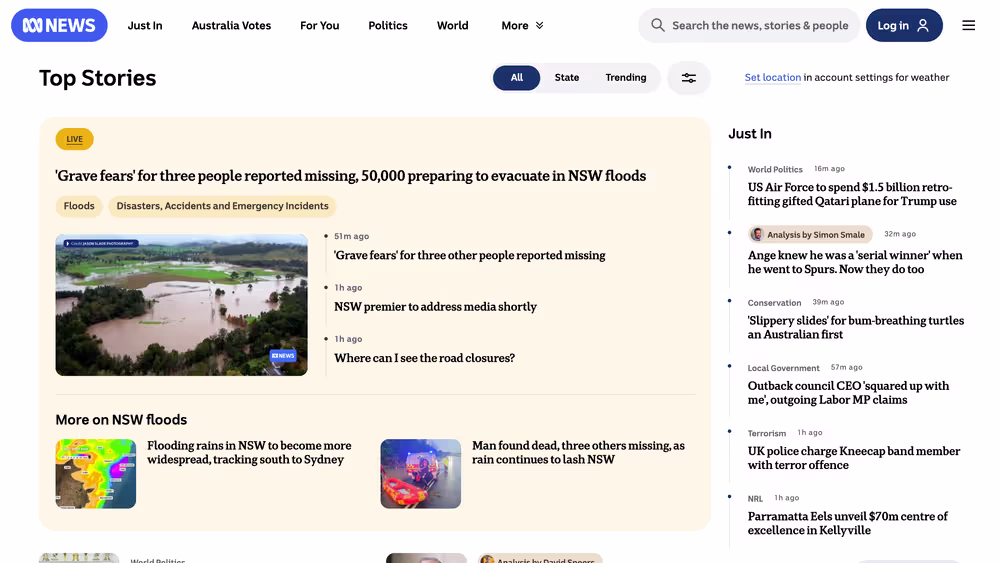This screenshot has width=1000, height=563.
Task: Click the Top Stories heading
Action: tap(98, 78)
